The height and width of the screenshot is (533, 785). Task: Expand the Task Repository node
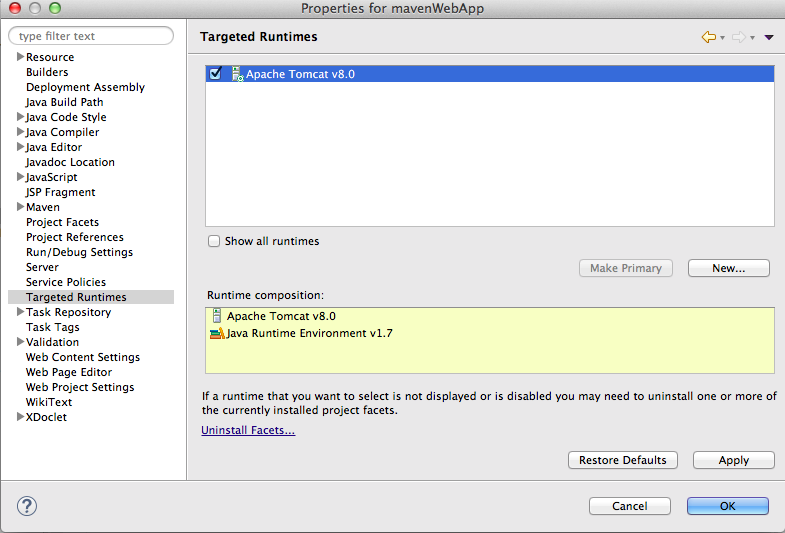[x=21, y=311]
